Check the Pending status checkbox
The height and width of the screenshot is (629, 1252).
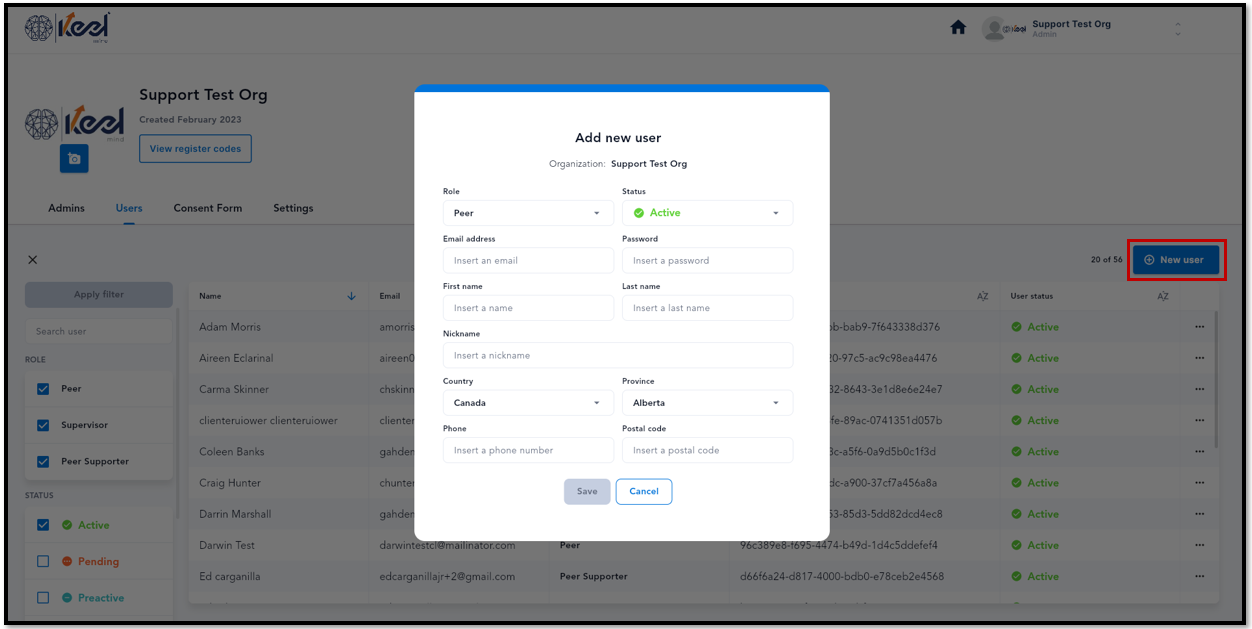coord(42,561)
